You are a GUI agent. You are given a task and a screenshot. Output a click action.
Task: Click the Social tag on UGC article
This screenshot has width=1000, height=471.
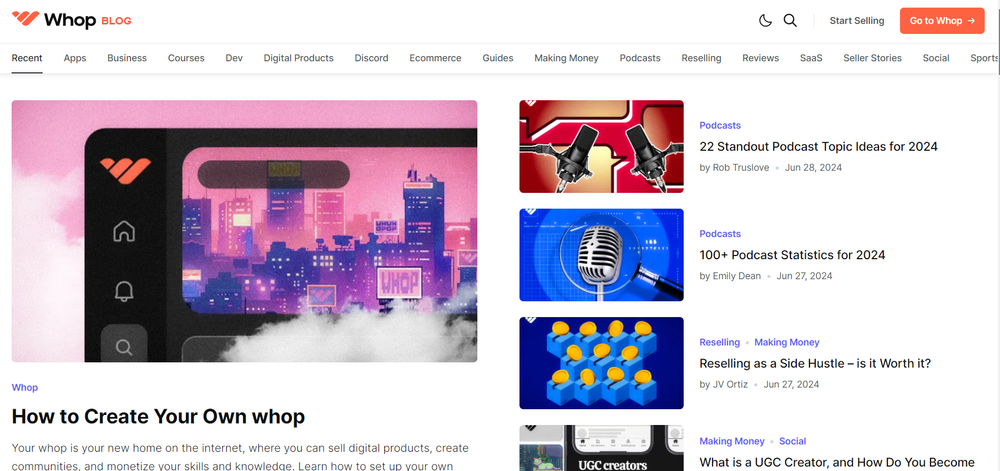pyautogui.click(x=792, y=441)
